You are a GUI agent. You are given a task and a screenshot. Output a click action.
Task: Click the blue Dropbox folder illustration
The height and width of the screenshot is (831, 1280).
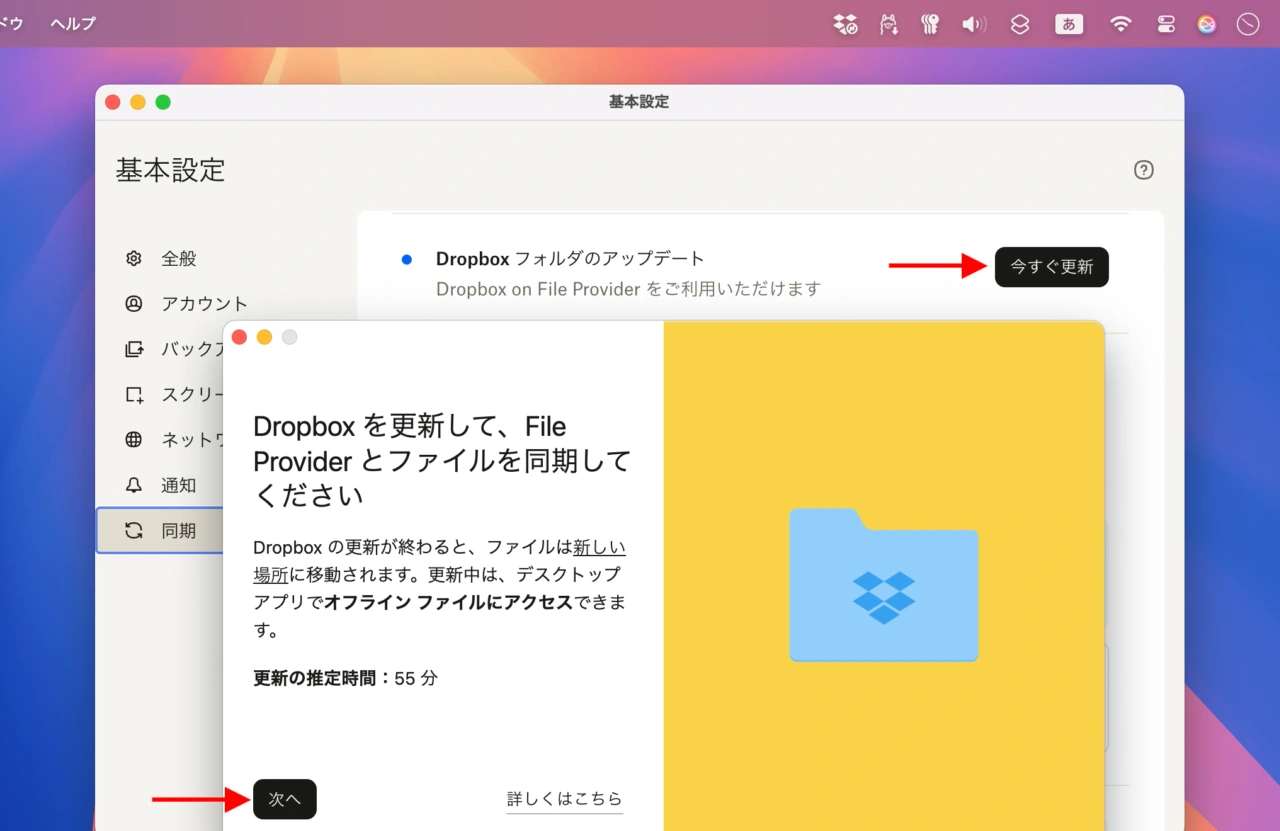[x=884, y=586]
